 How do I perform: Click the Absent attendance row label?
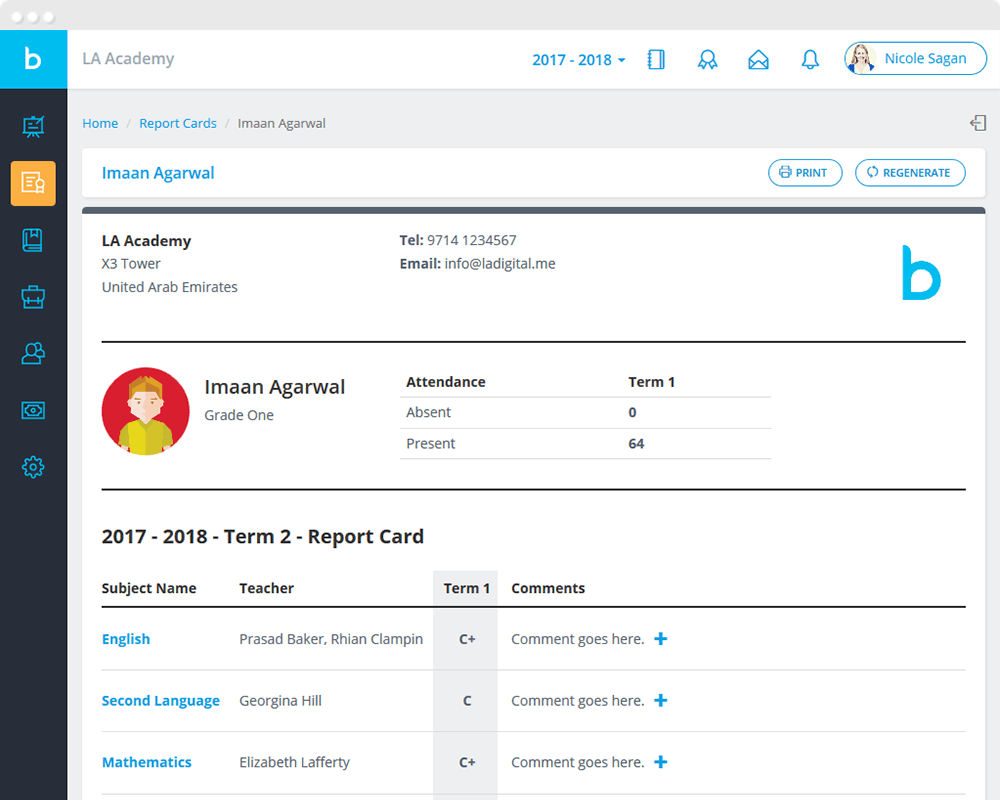coord(429,412)
